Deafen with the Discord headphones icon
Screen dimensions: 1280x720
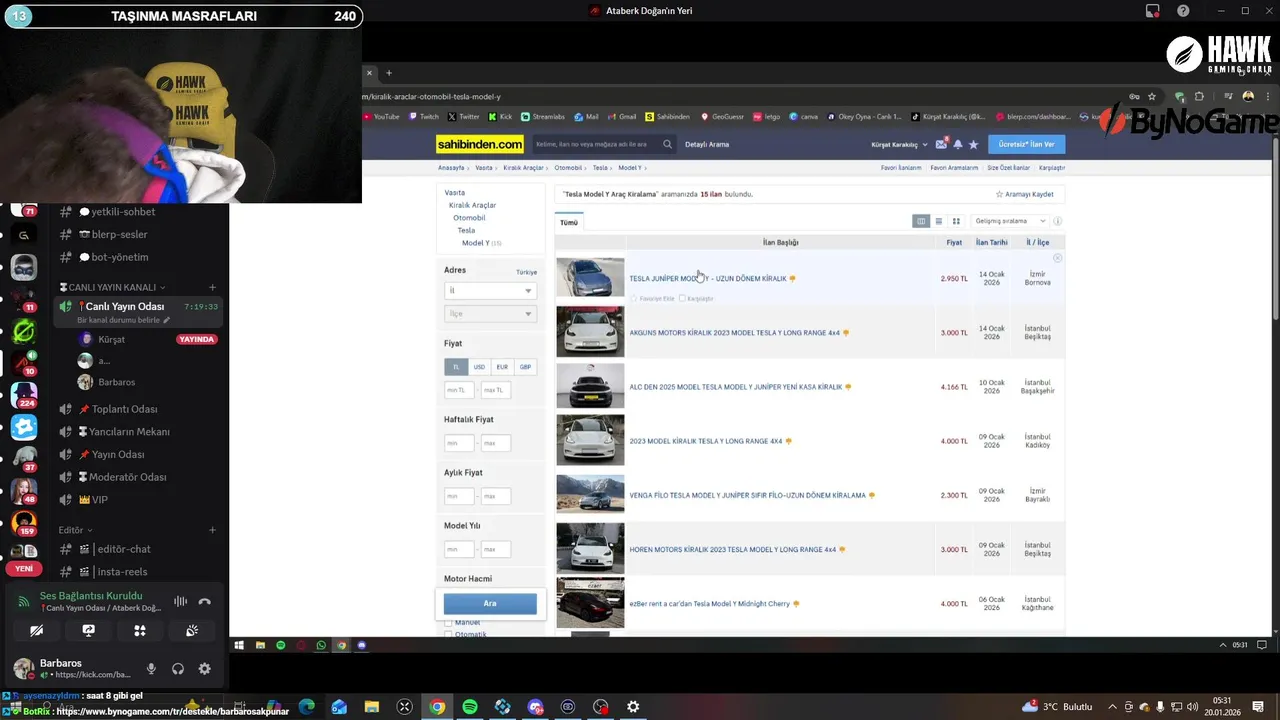pos(178,669)
